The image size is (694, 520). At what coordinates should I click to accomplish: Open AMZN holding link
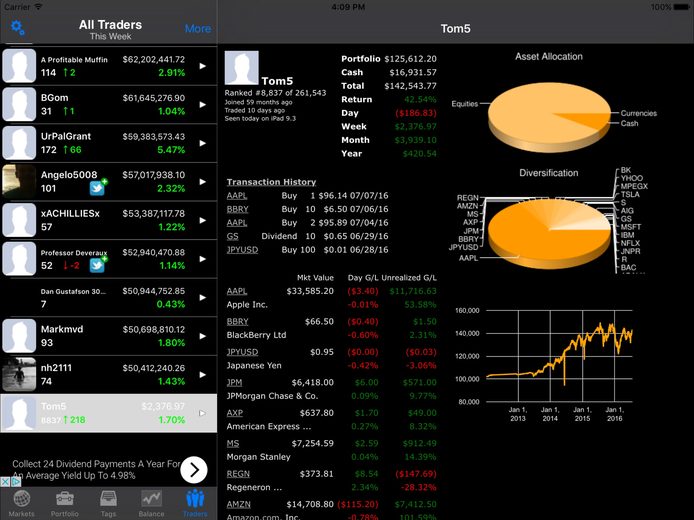tap(239, 505)
